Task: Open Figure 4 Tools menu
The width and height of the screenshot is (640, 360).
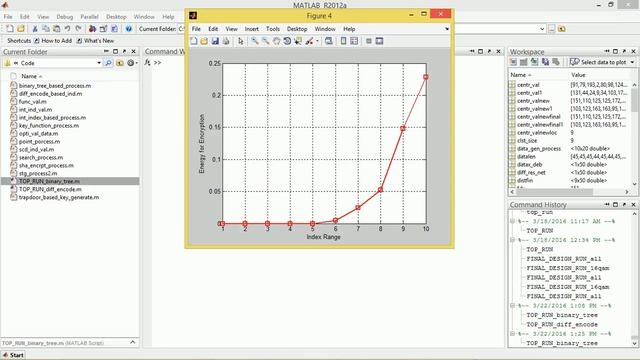Action: 273,29
